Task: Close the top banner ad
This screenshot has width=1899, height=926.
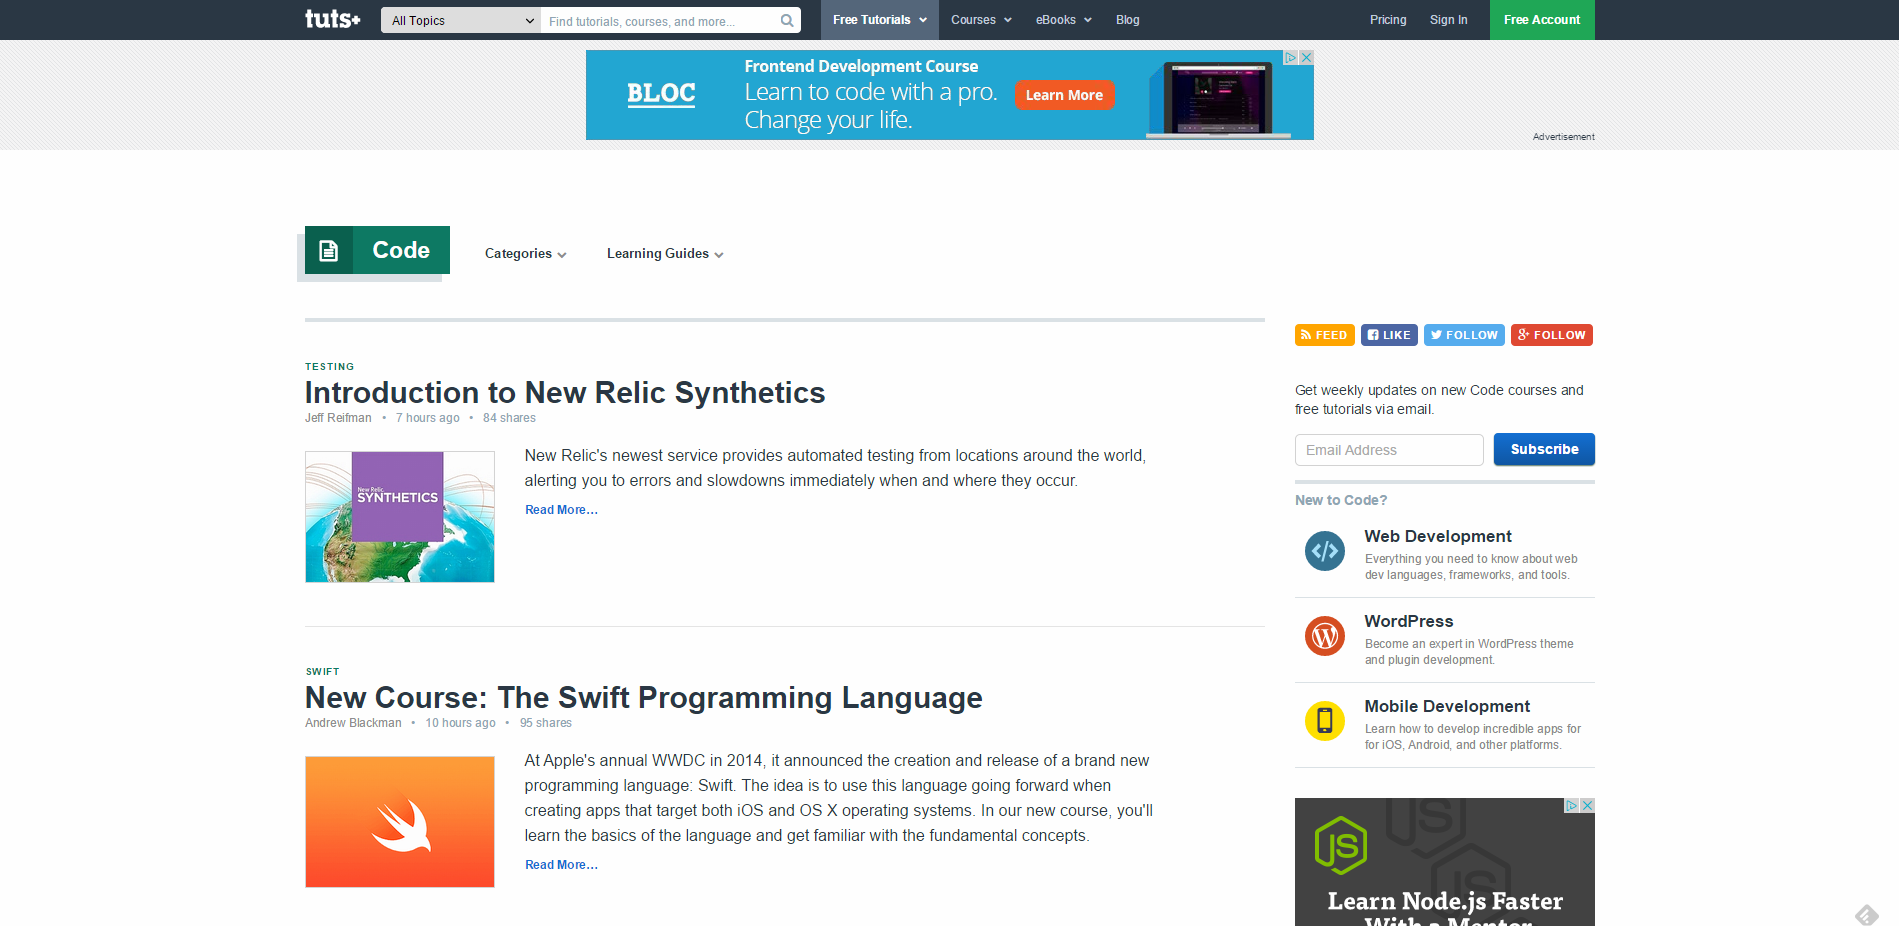Action: tap(1306, 58)
